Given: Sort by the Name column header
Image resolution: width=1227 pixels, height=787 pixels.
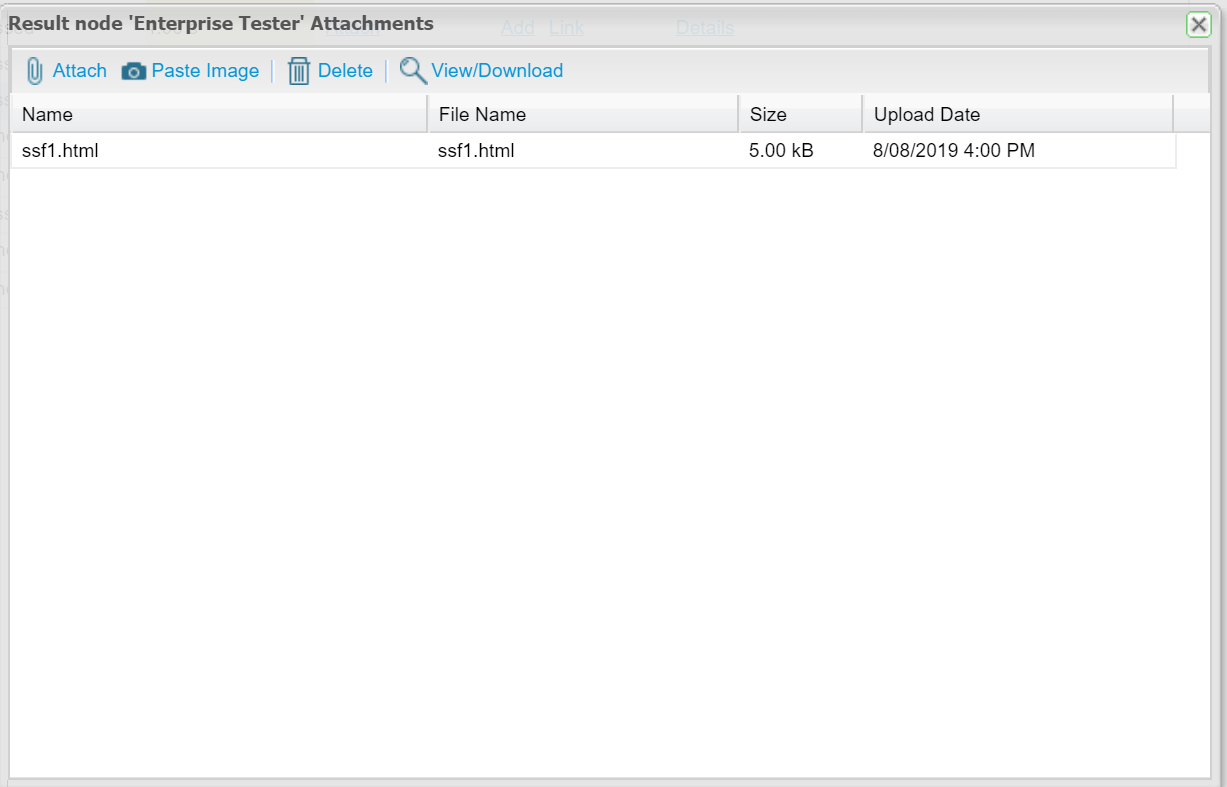Looking at the screenshot, I should coord(218,114).
